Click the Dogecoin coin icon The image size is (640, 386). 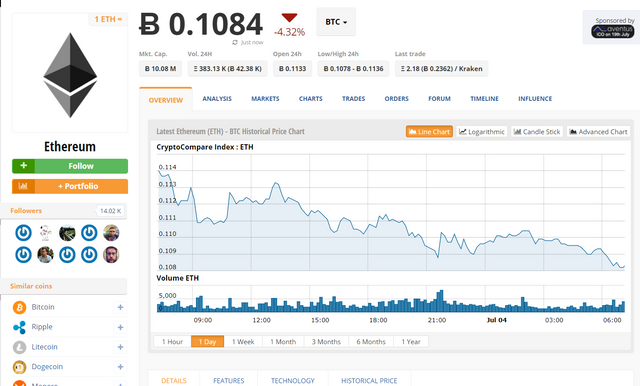pos(19,367)
